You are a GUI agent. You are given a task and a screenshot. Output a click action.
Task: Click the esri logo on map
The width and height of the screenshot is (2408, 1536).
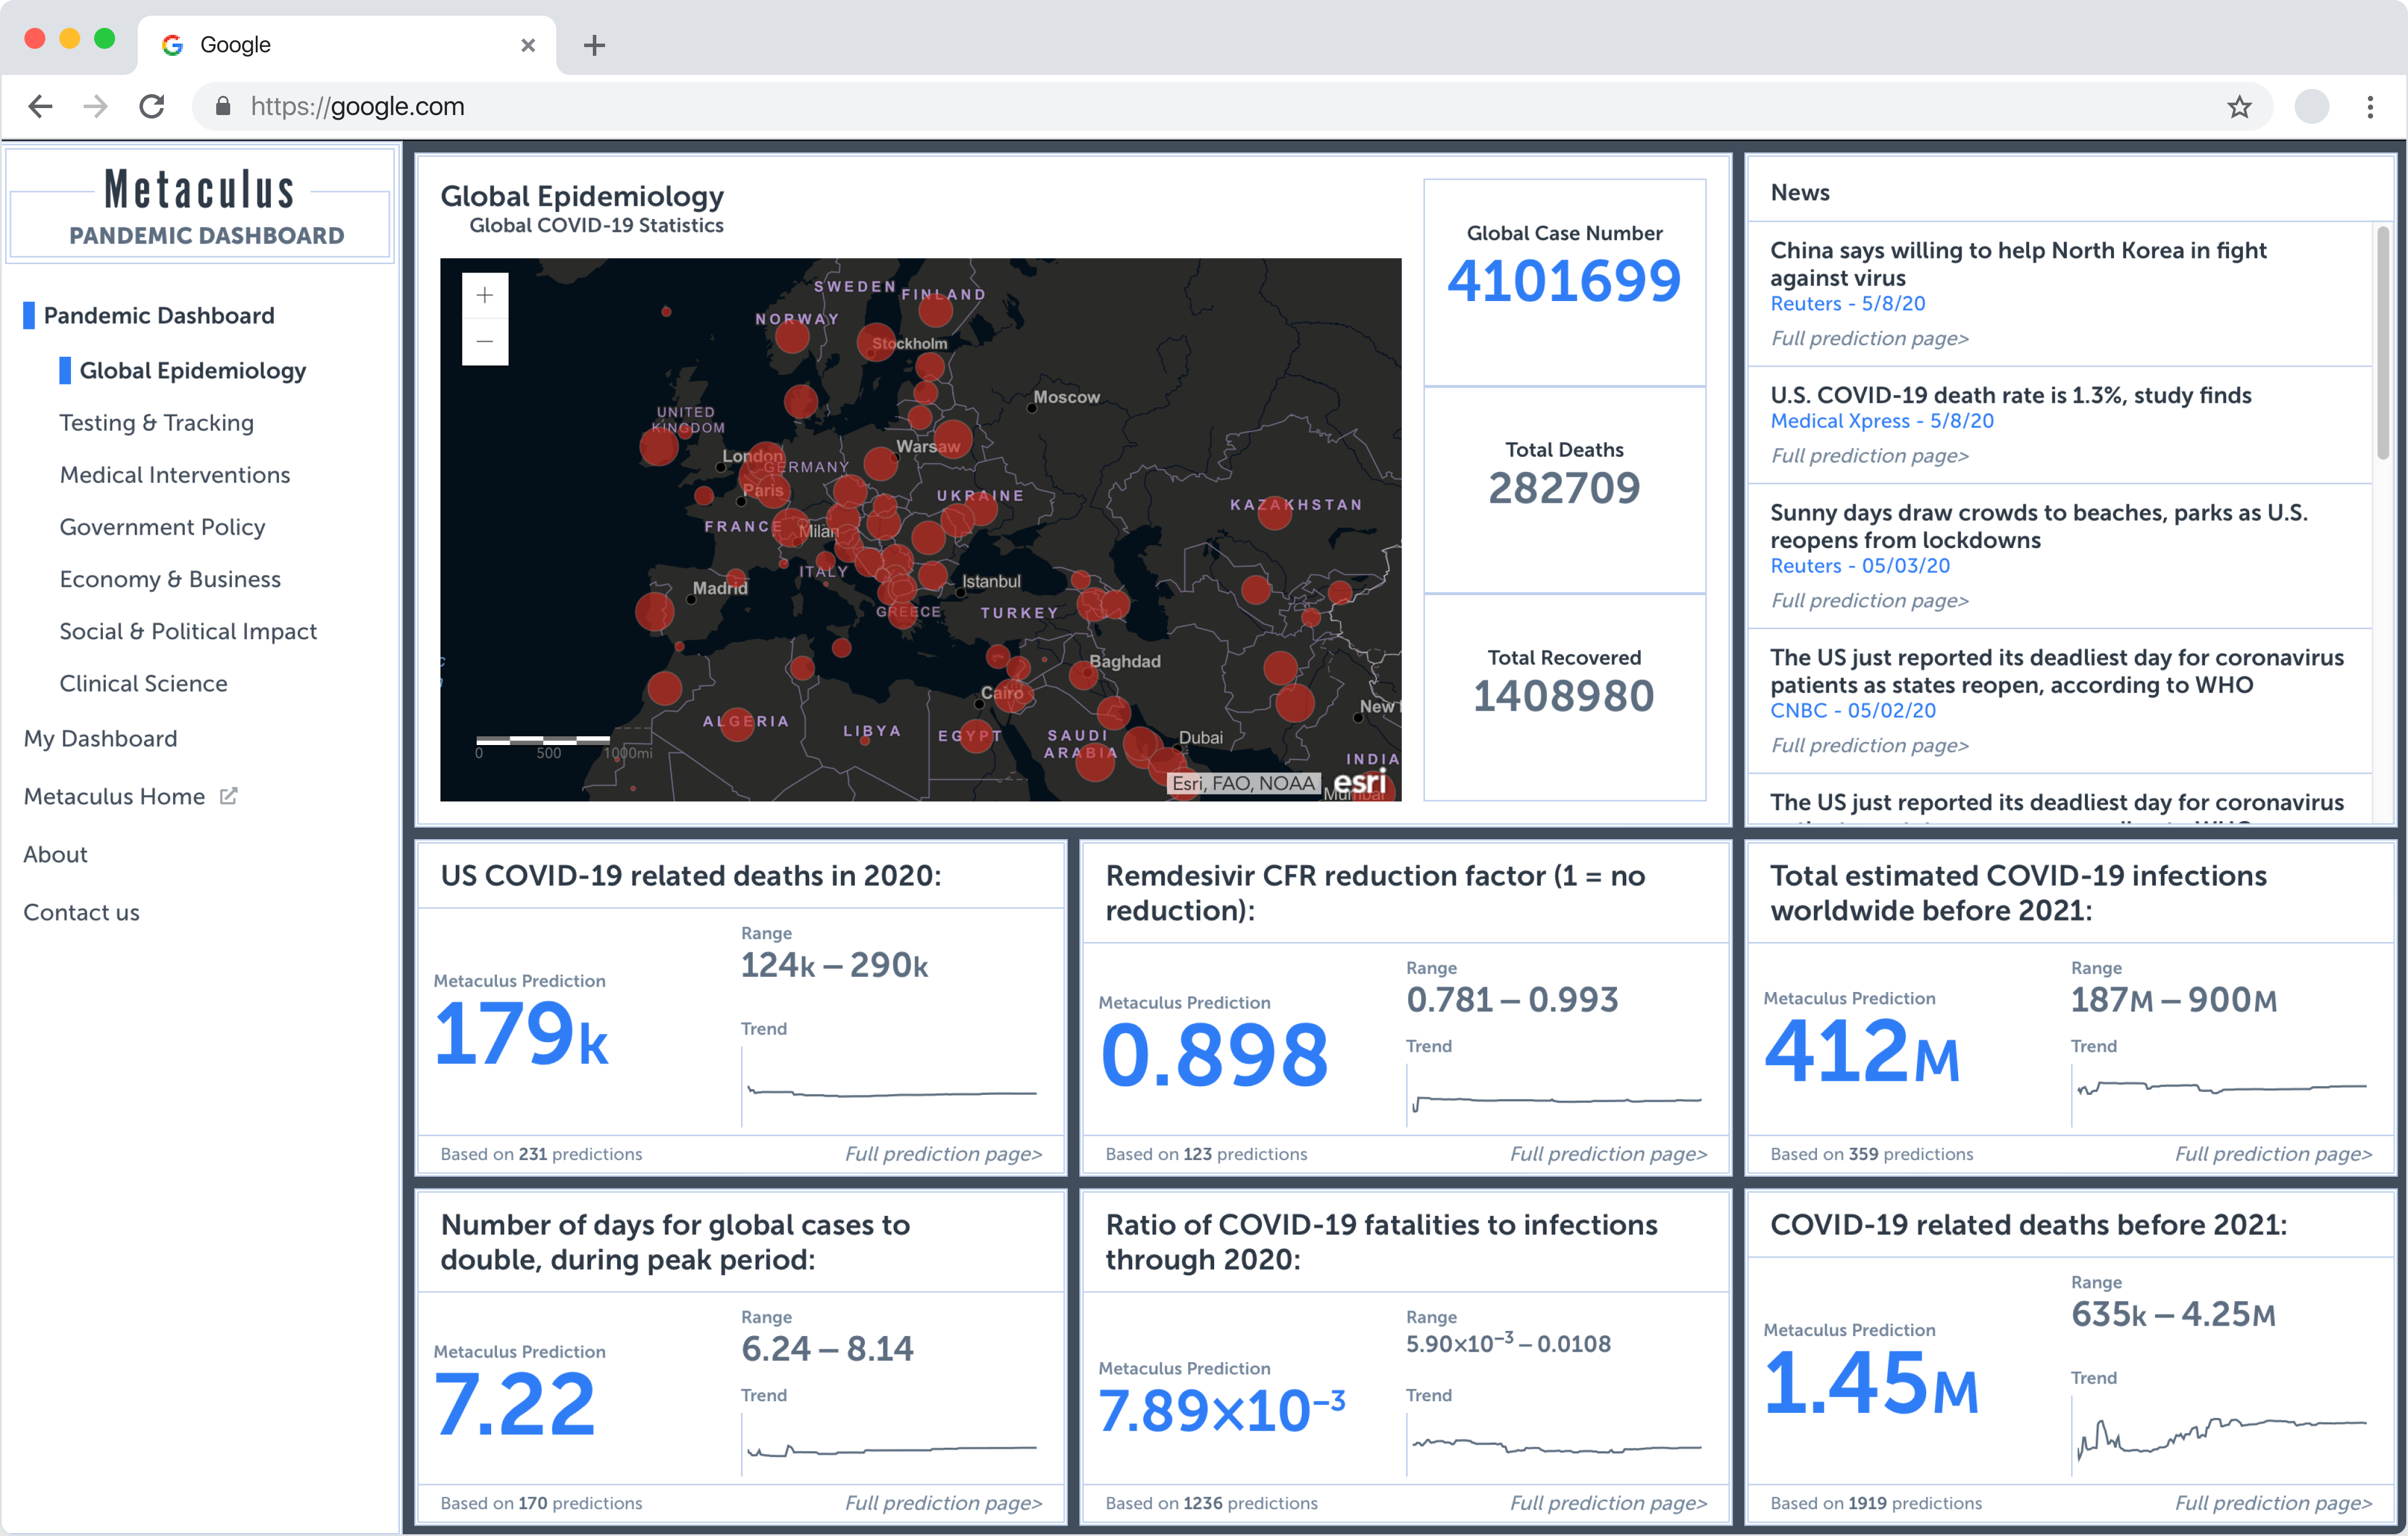click(x=1360, y=782)
